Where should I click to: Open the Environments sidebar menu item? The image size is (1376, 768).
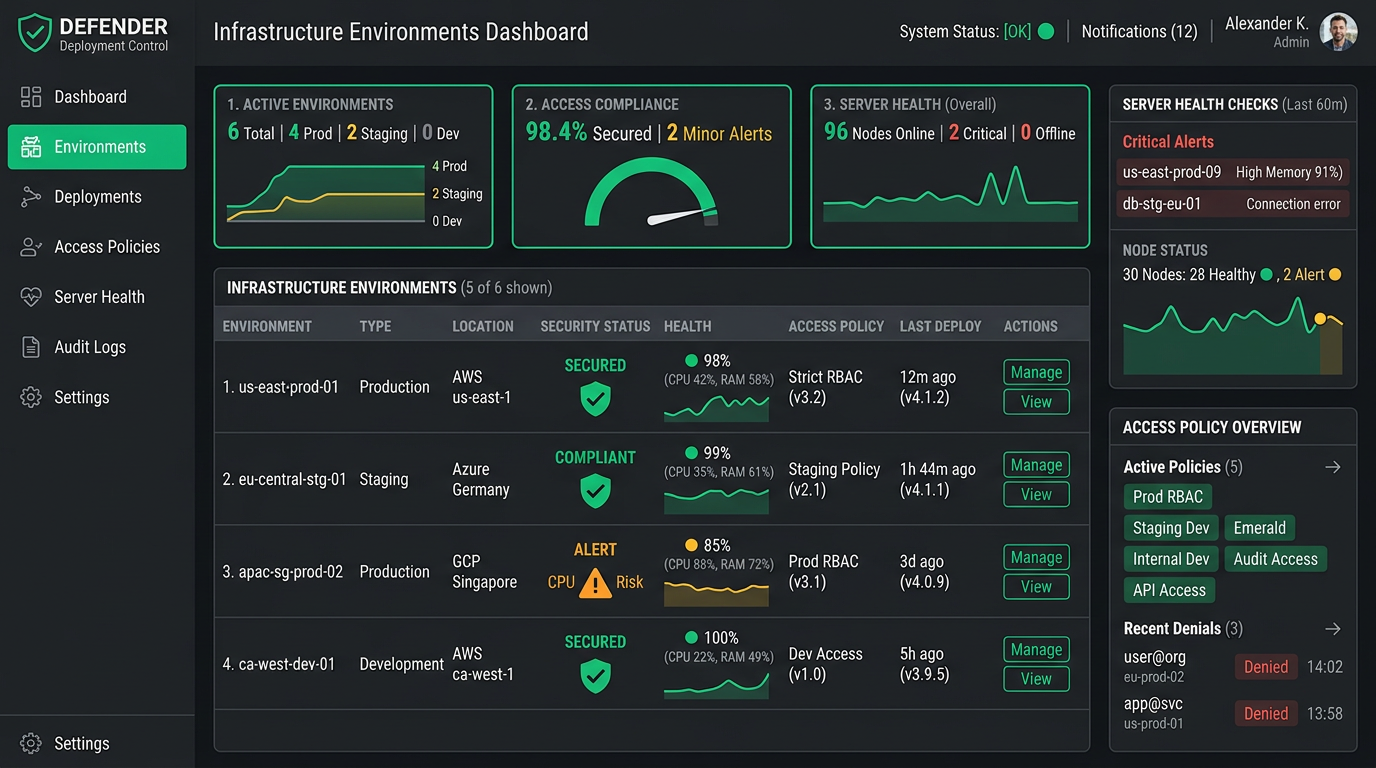97,147
